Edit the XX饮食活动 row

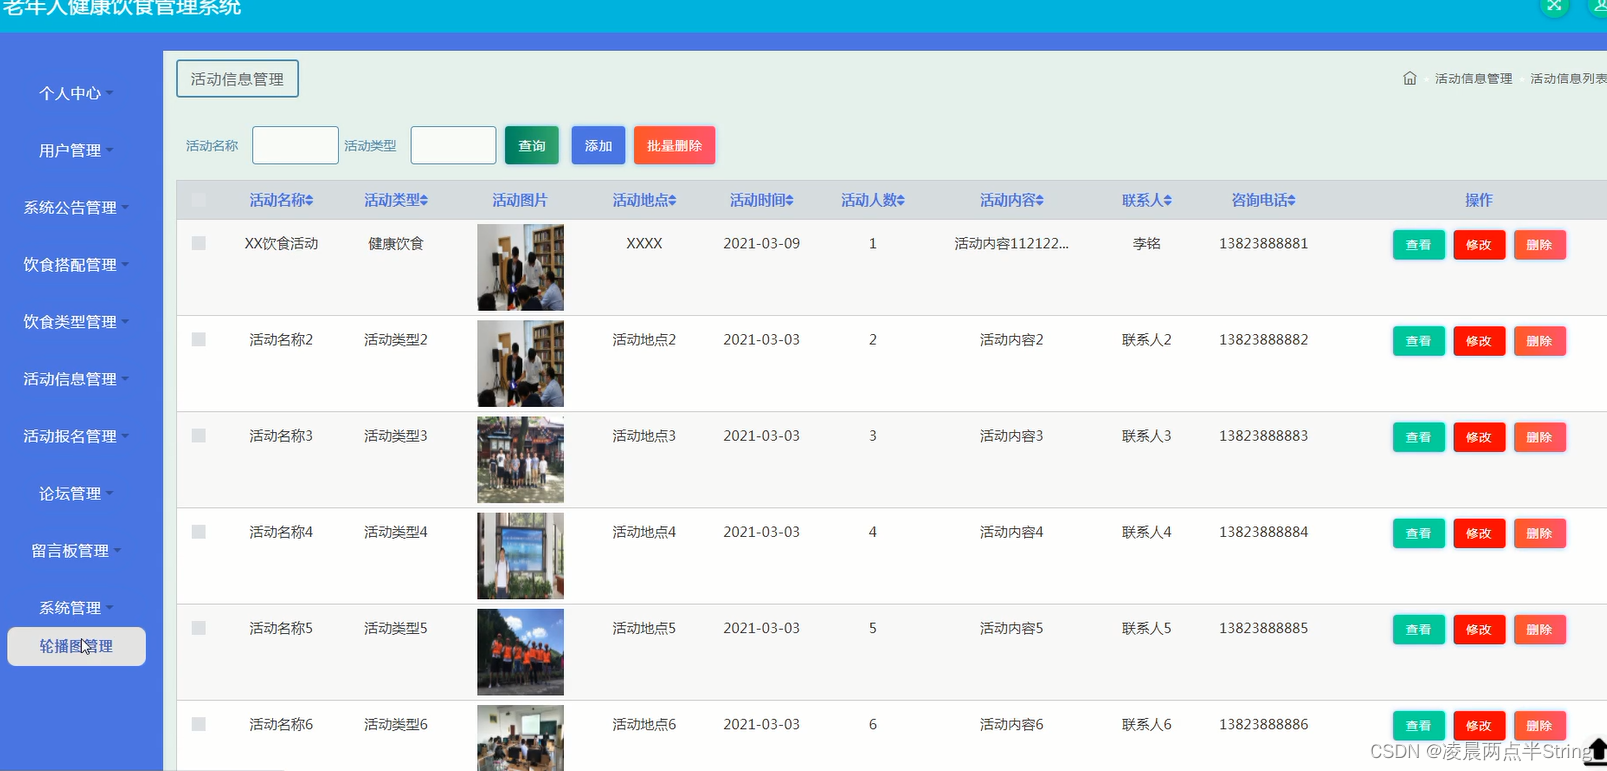click(1479, 244)
